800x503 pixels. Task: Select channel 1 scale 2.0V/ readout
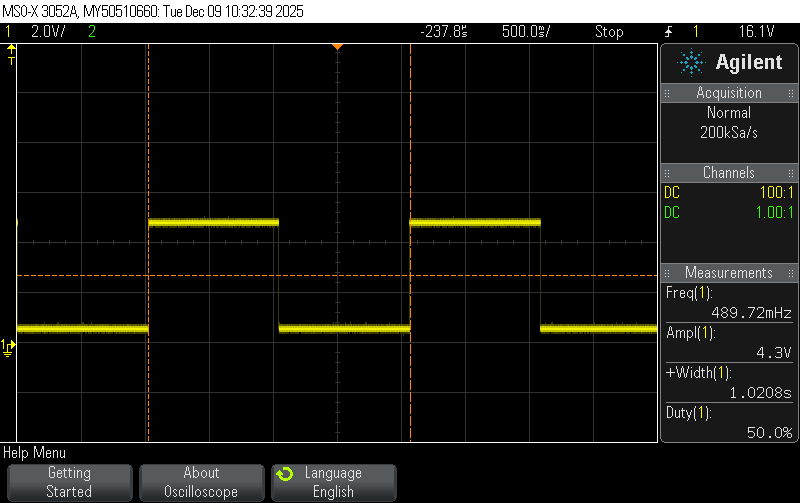coord(48,32)
